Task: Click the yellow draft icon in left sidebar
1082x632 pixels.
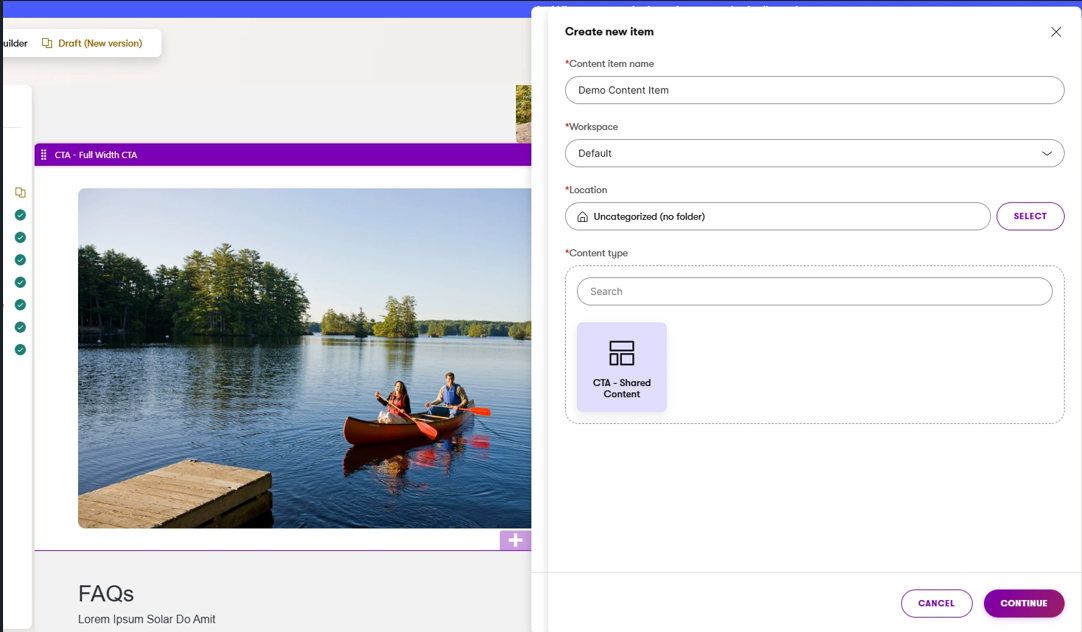Action: click(x=20, y=193)
